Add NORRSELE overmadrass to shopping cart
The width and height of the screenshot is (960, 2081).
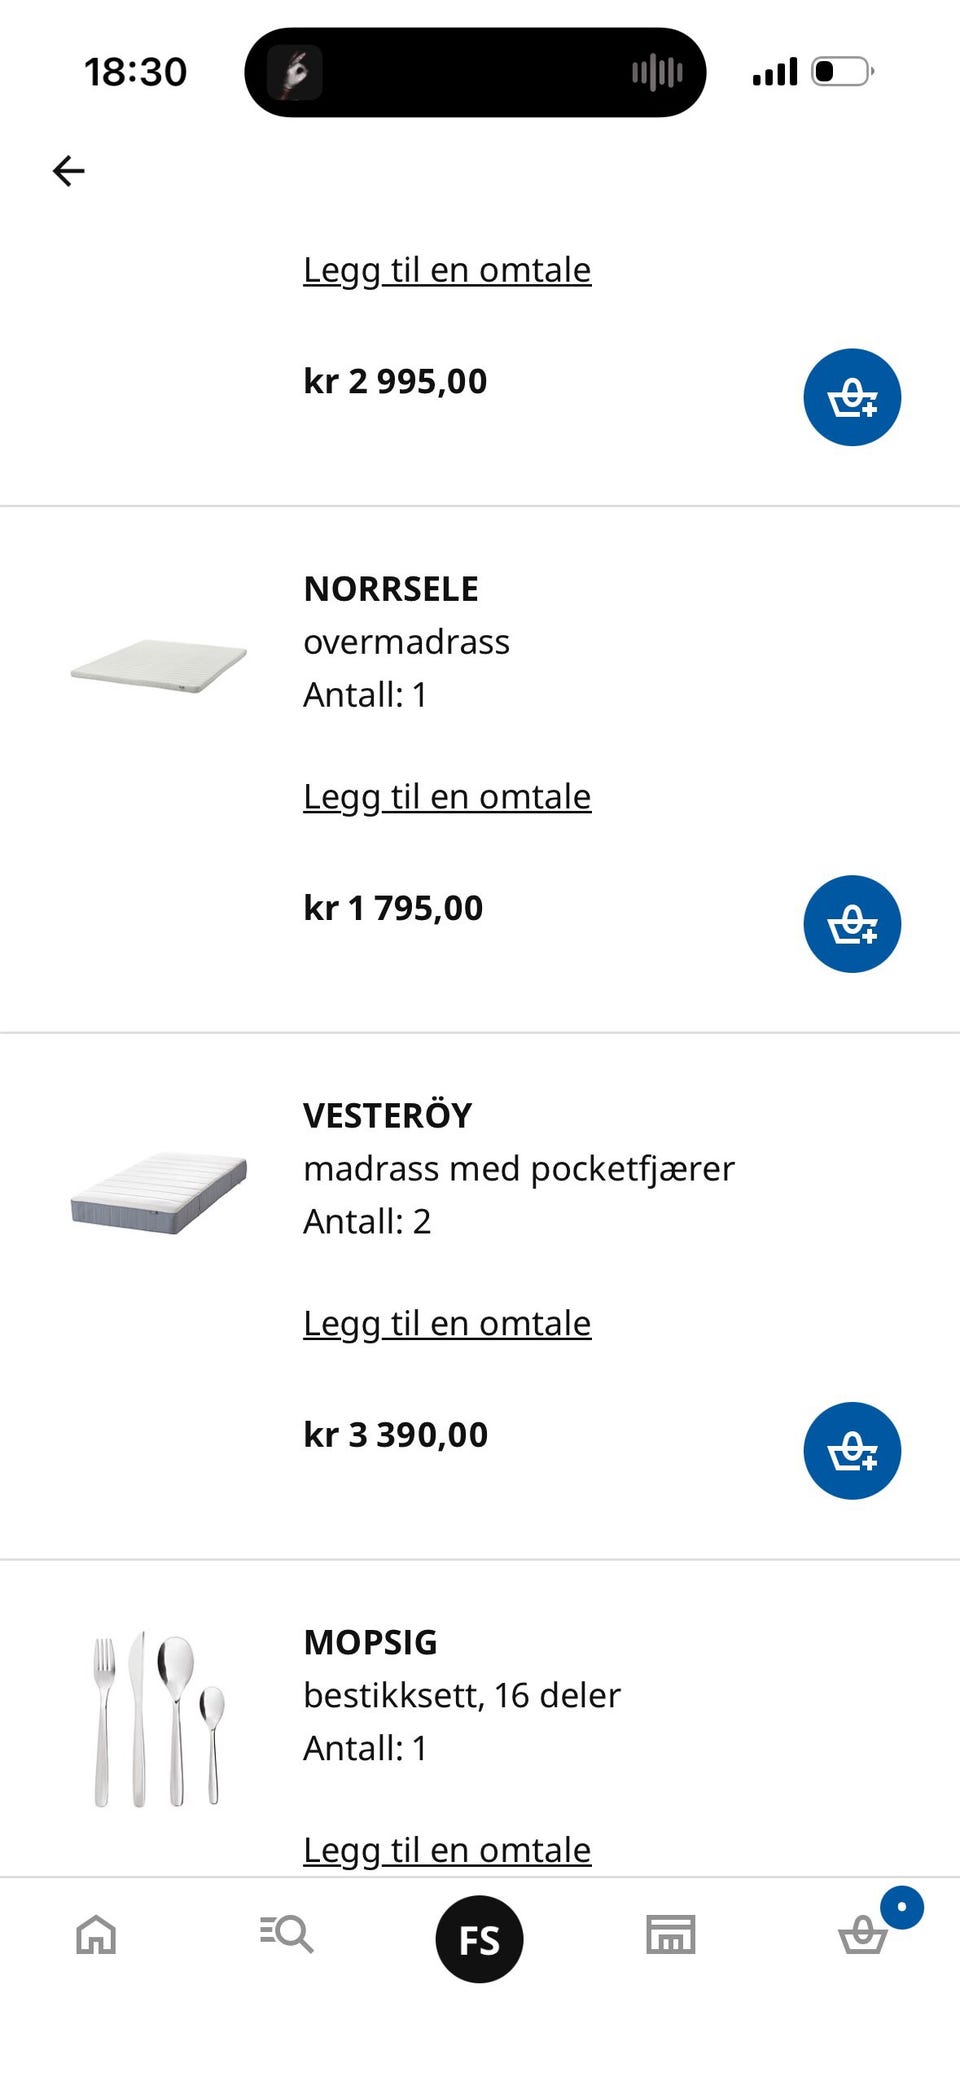tap(852, 924)
